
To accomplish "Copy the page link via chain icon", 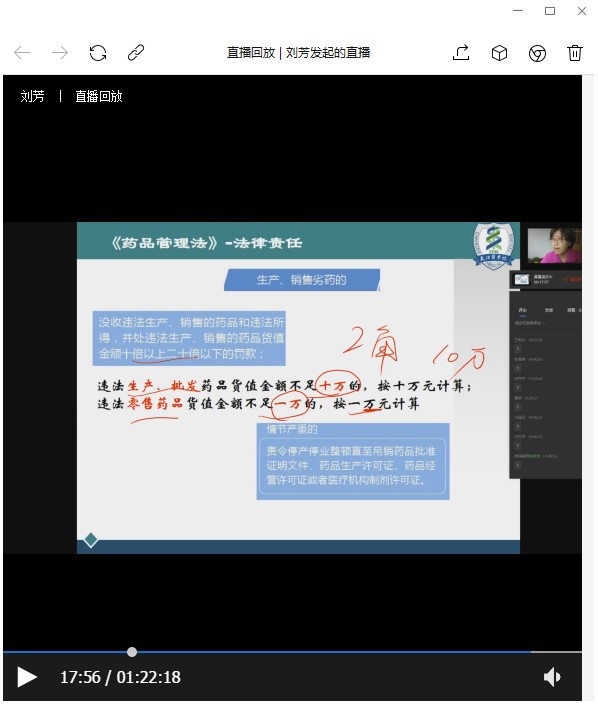I will tap(136, 53).
